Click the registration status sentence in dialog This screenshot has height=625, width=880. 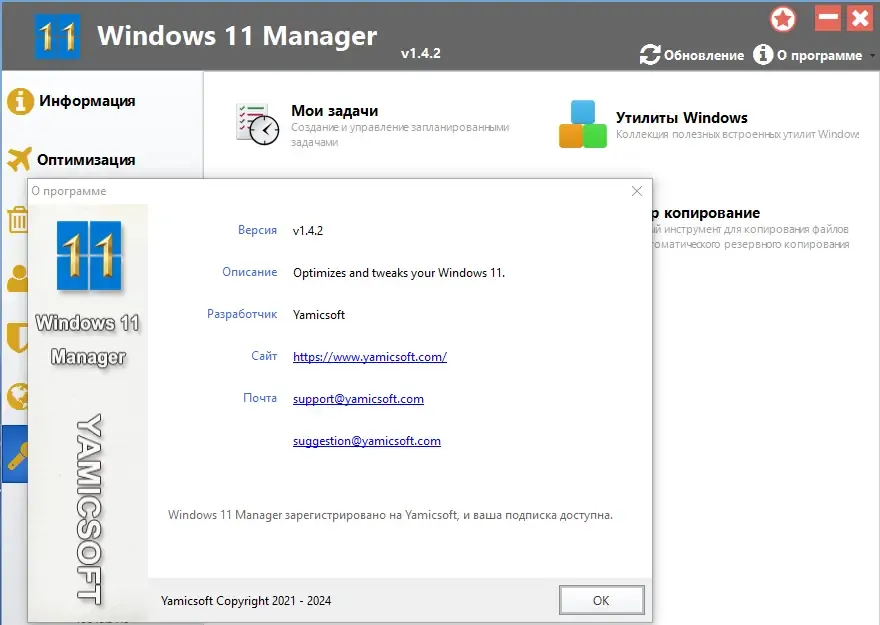click(390, 515)
